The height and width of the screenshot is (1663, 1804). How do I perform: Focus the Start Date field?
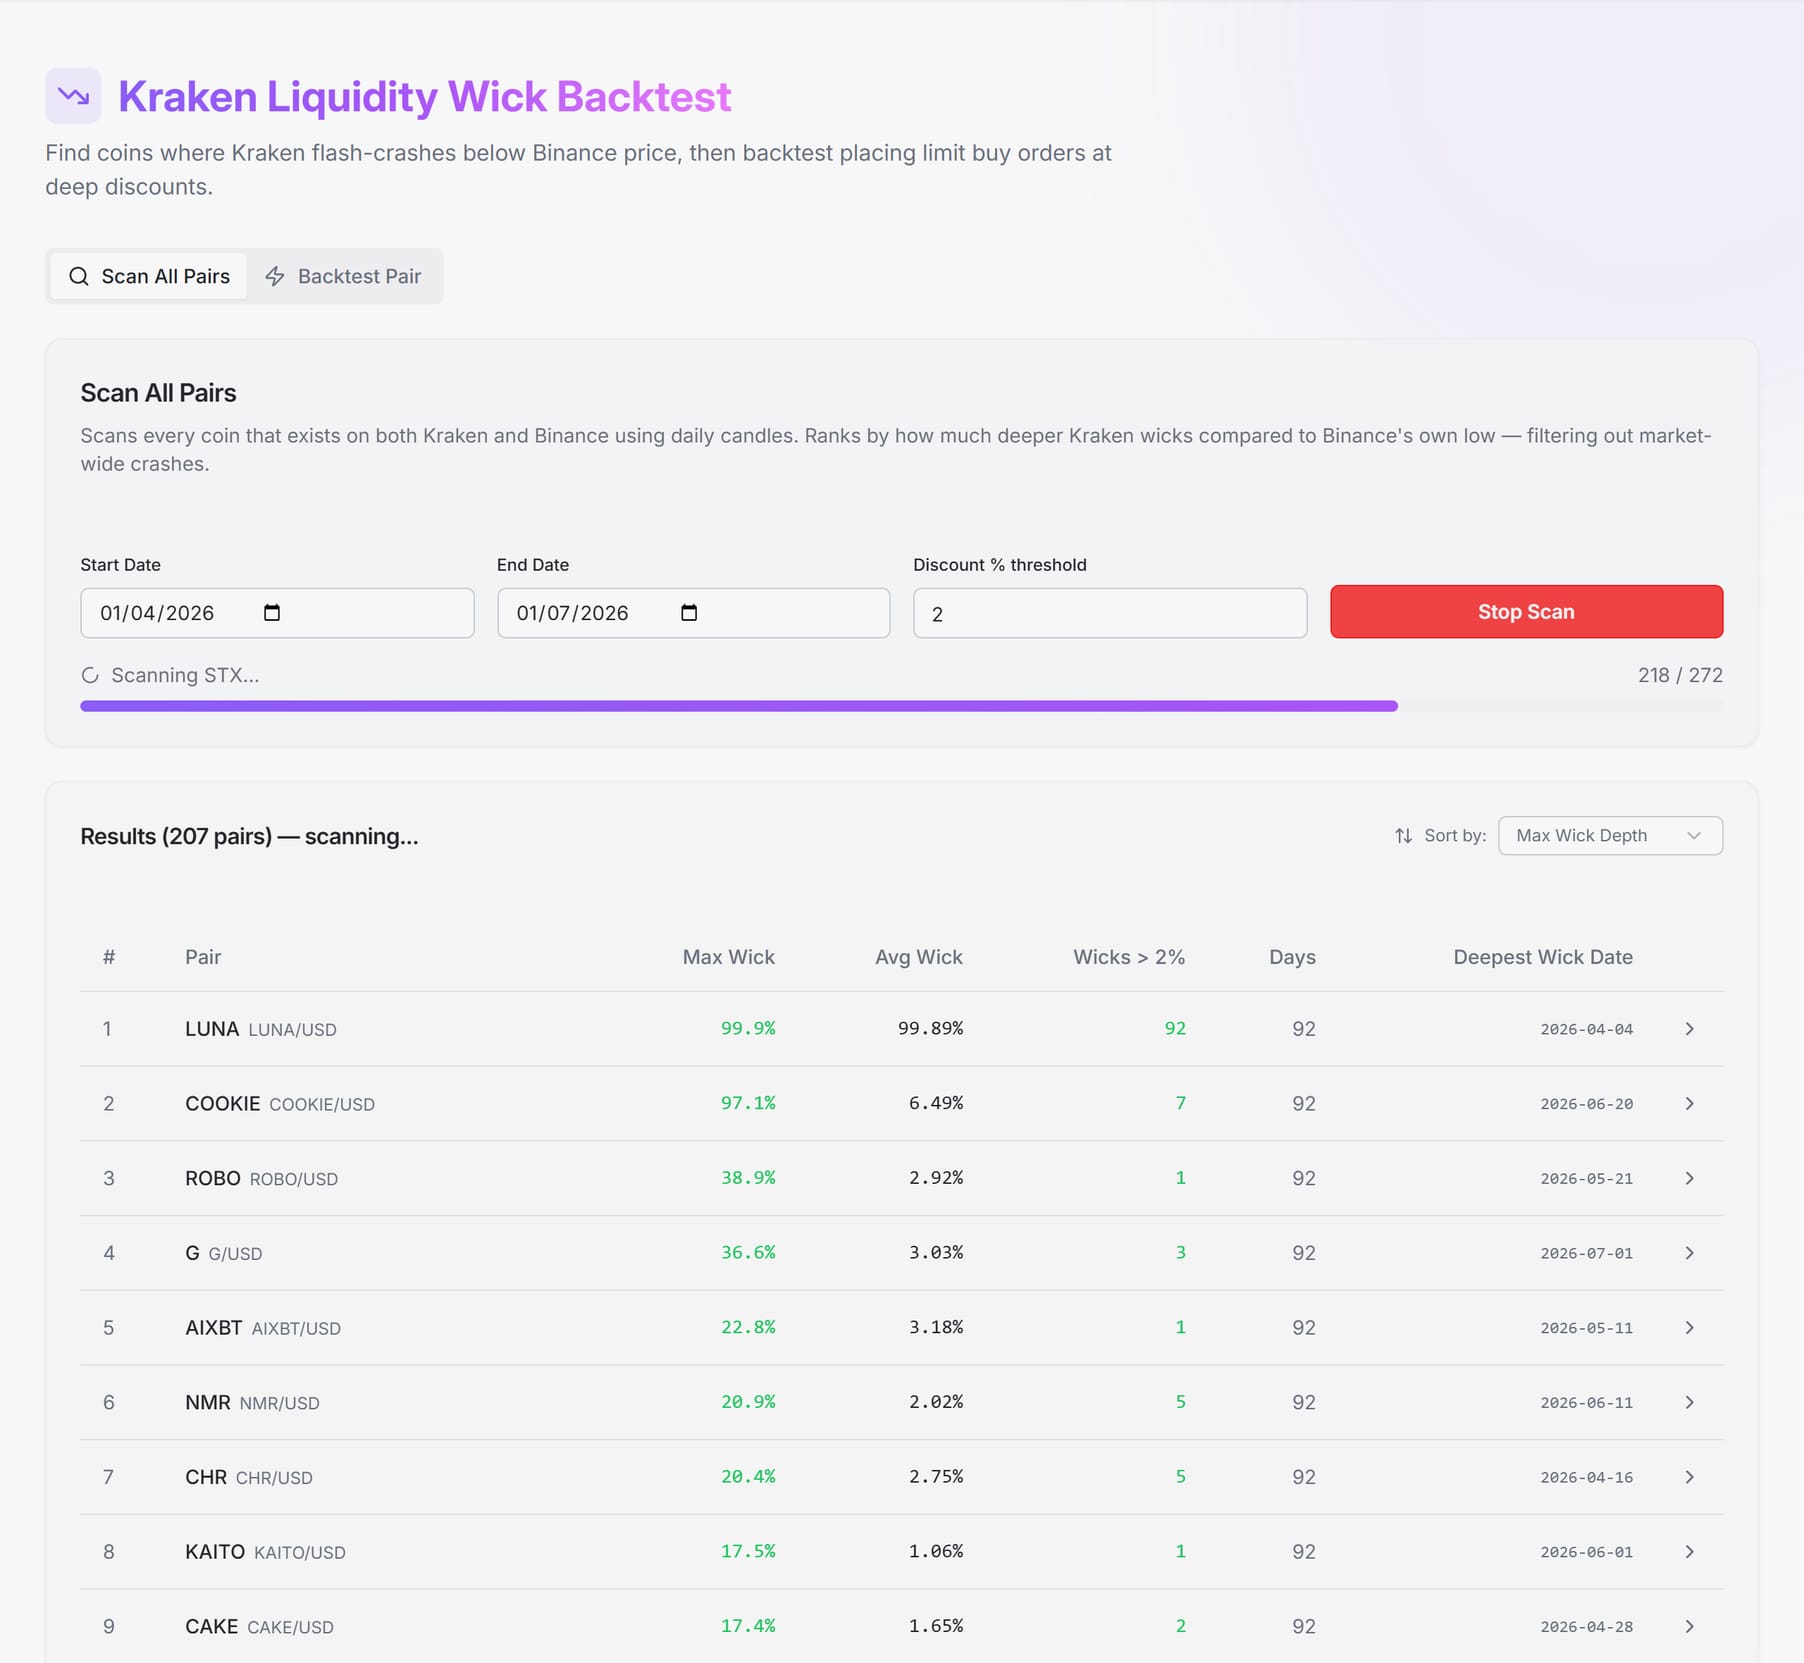pyautogui.click(x=277, y=613)
